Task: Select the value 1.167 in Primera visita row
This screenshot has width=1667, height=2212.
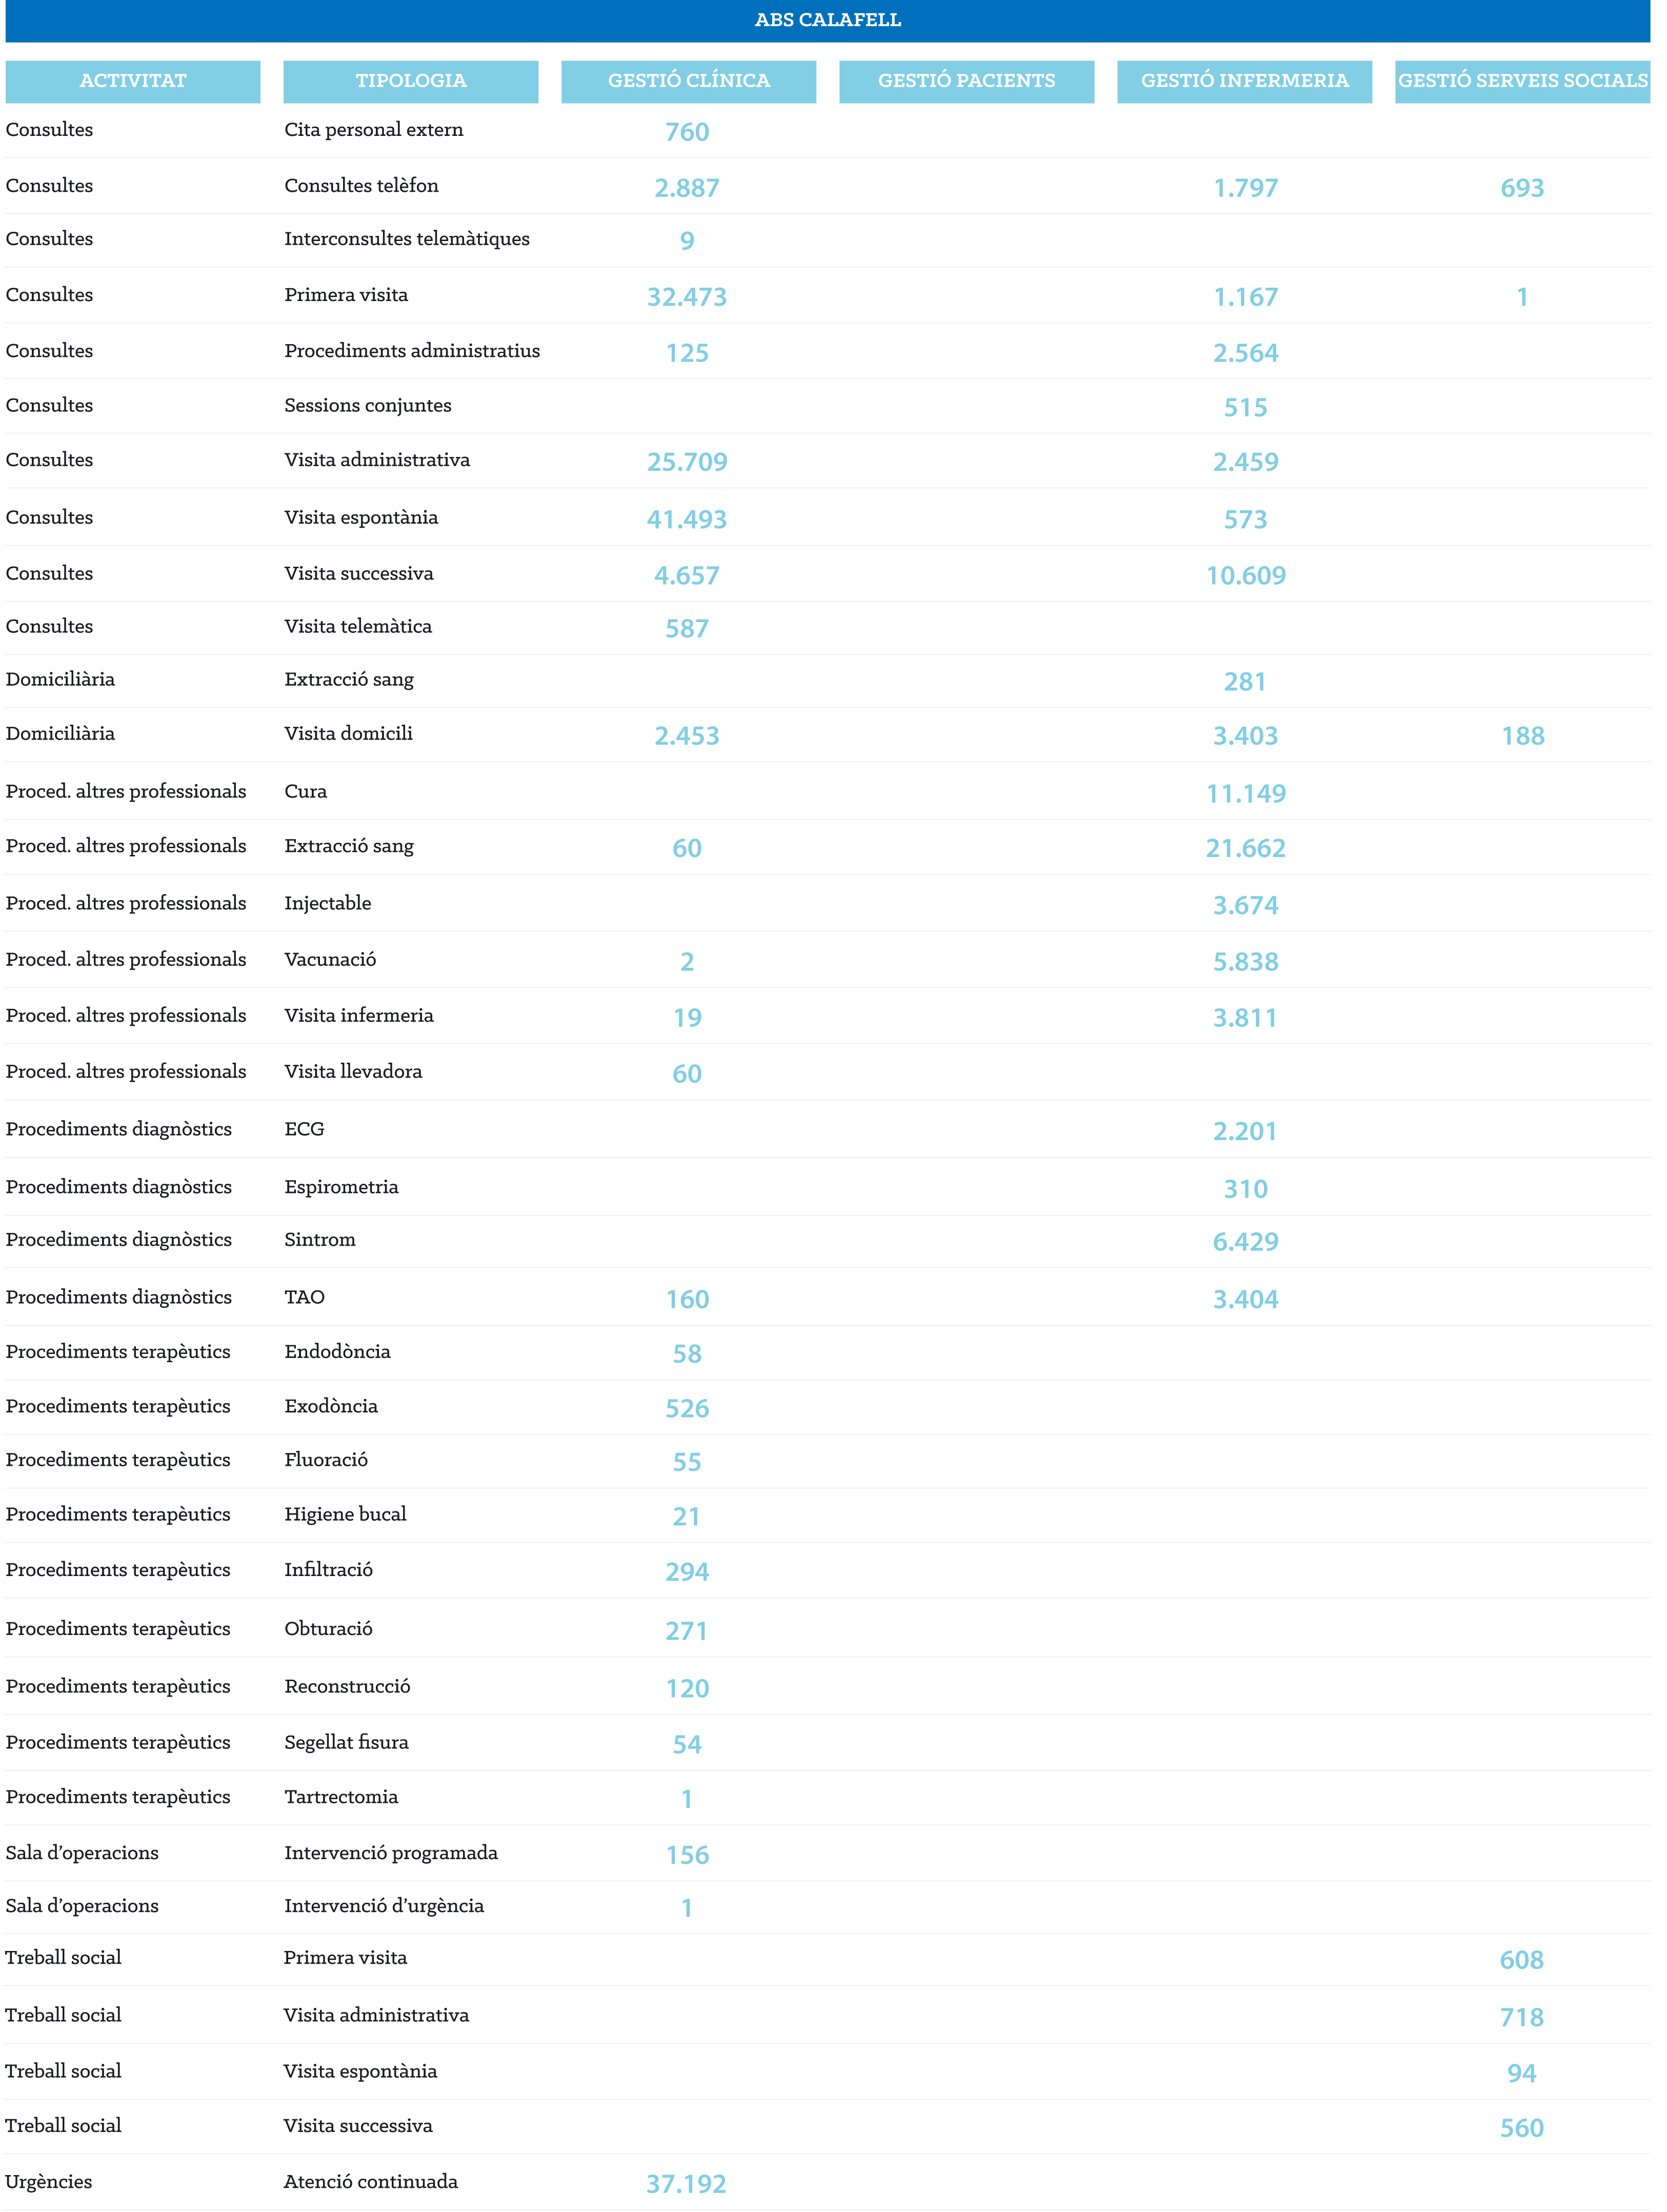Action: (1246, 297)
